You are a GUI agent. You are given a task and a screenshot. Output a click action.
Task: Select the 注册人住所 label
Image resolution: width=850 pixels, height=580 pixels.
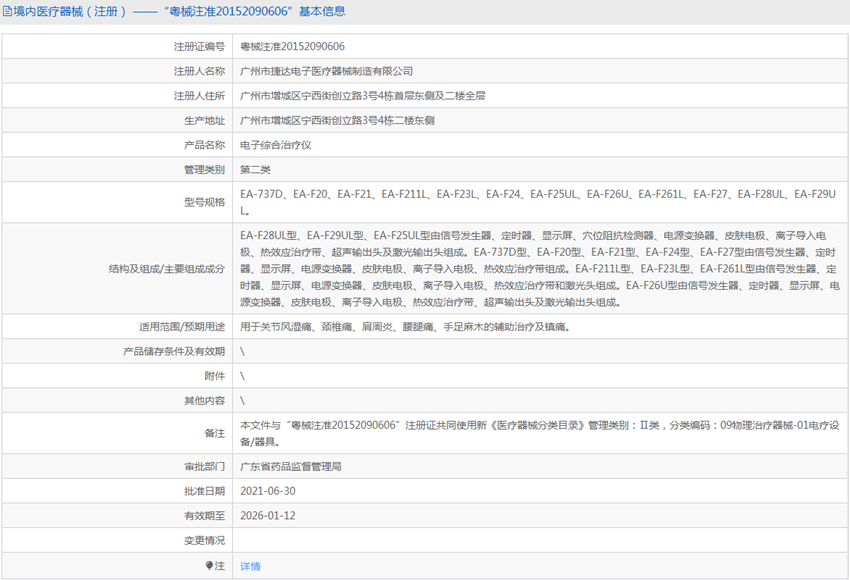tap(199, 96)
